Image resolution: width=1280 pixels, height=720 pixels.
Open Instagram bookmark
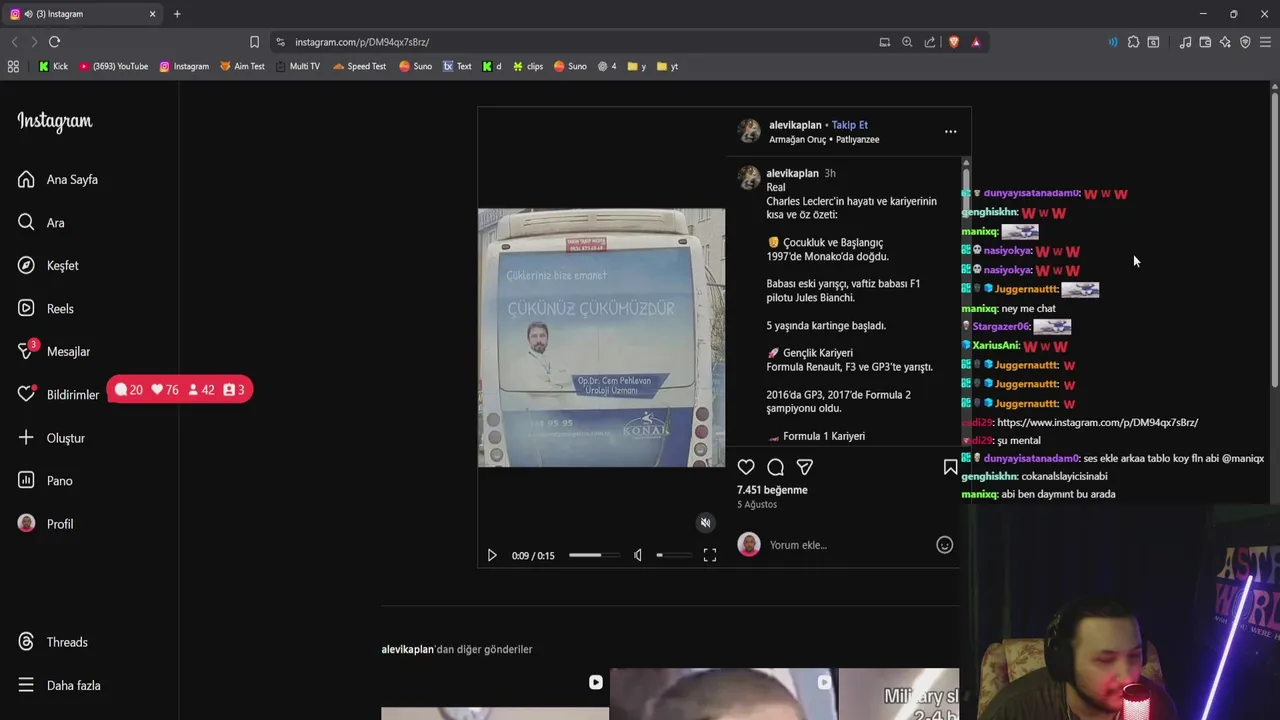tap(184, 67)
